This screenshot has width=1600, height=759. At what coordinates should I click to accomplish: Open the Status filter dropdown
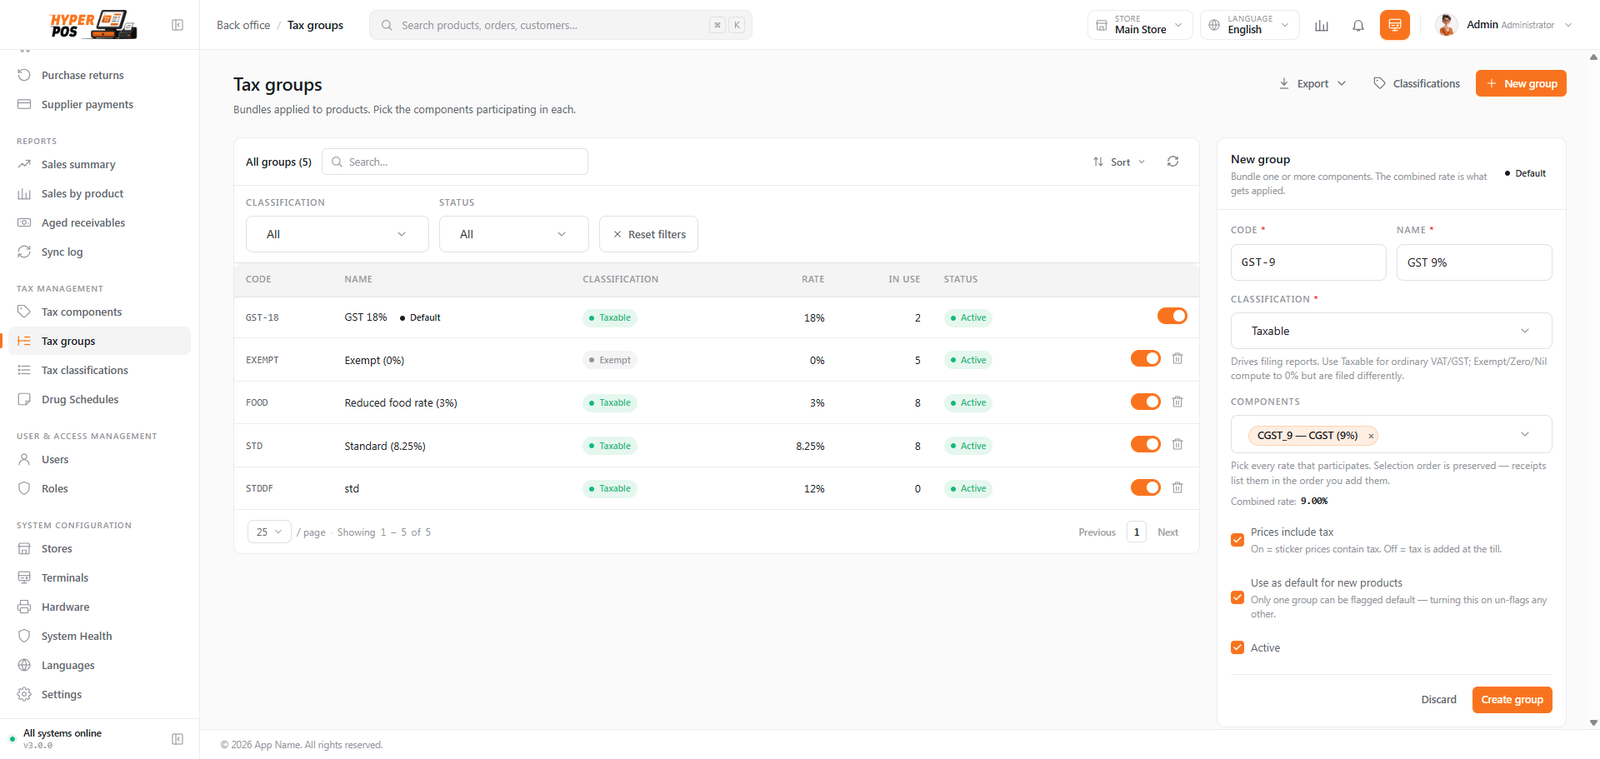click(514, 234)
